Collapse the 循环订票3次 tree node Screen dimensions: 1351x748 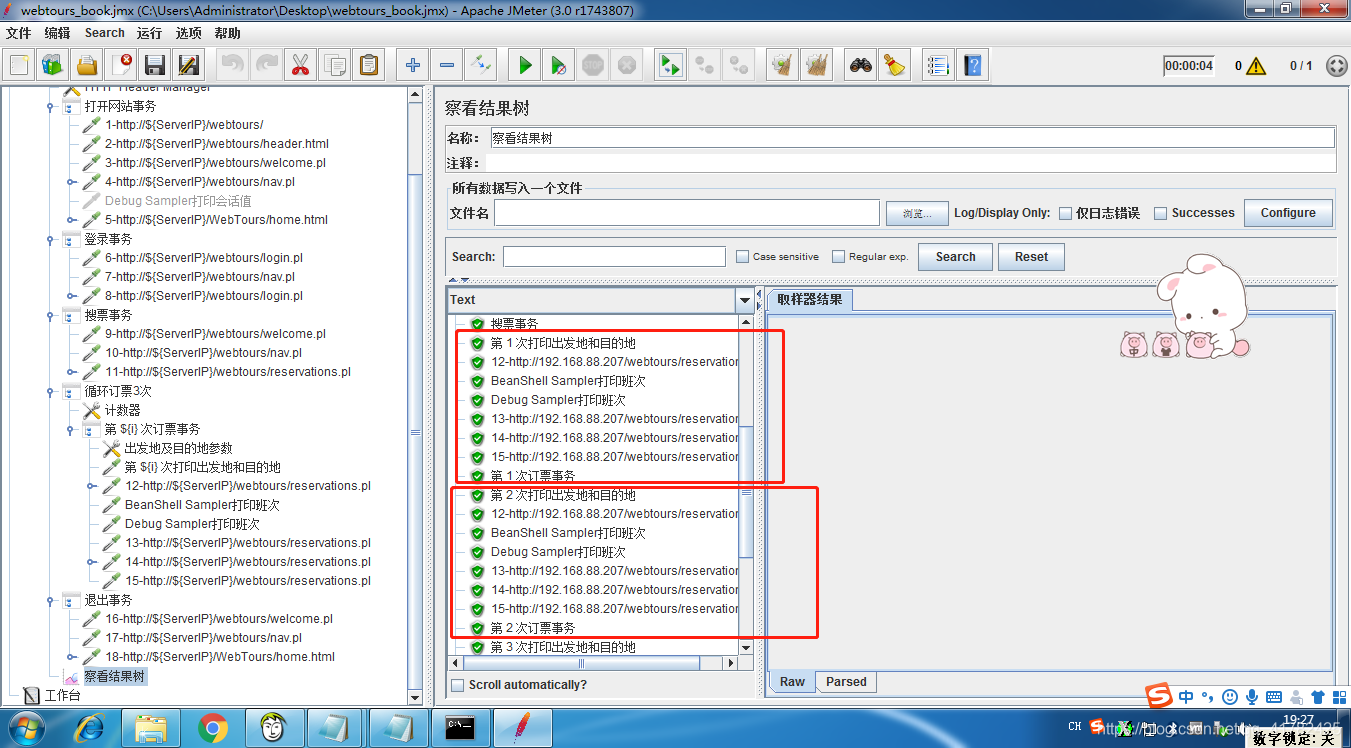(x=50, y=392)
